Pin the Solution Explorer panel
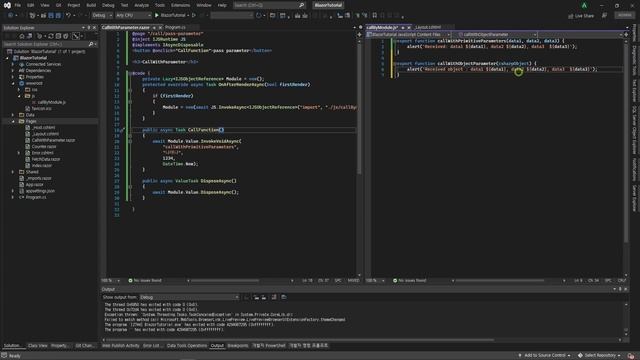The image size is (640, 360). (89, 28)
